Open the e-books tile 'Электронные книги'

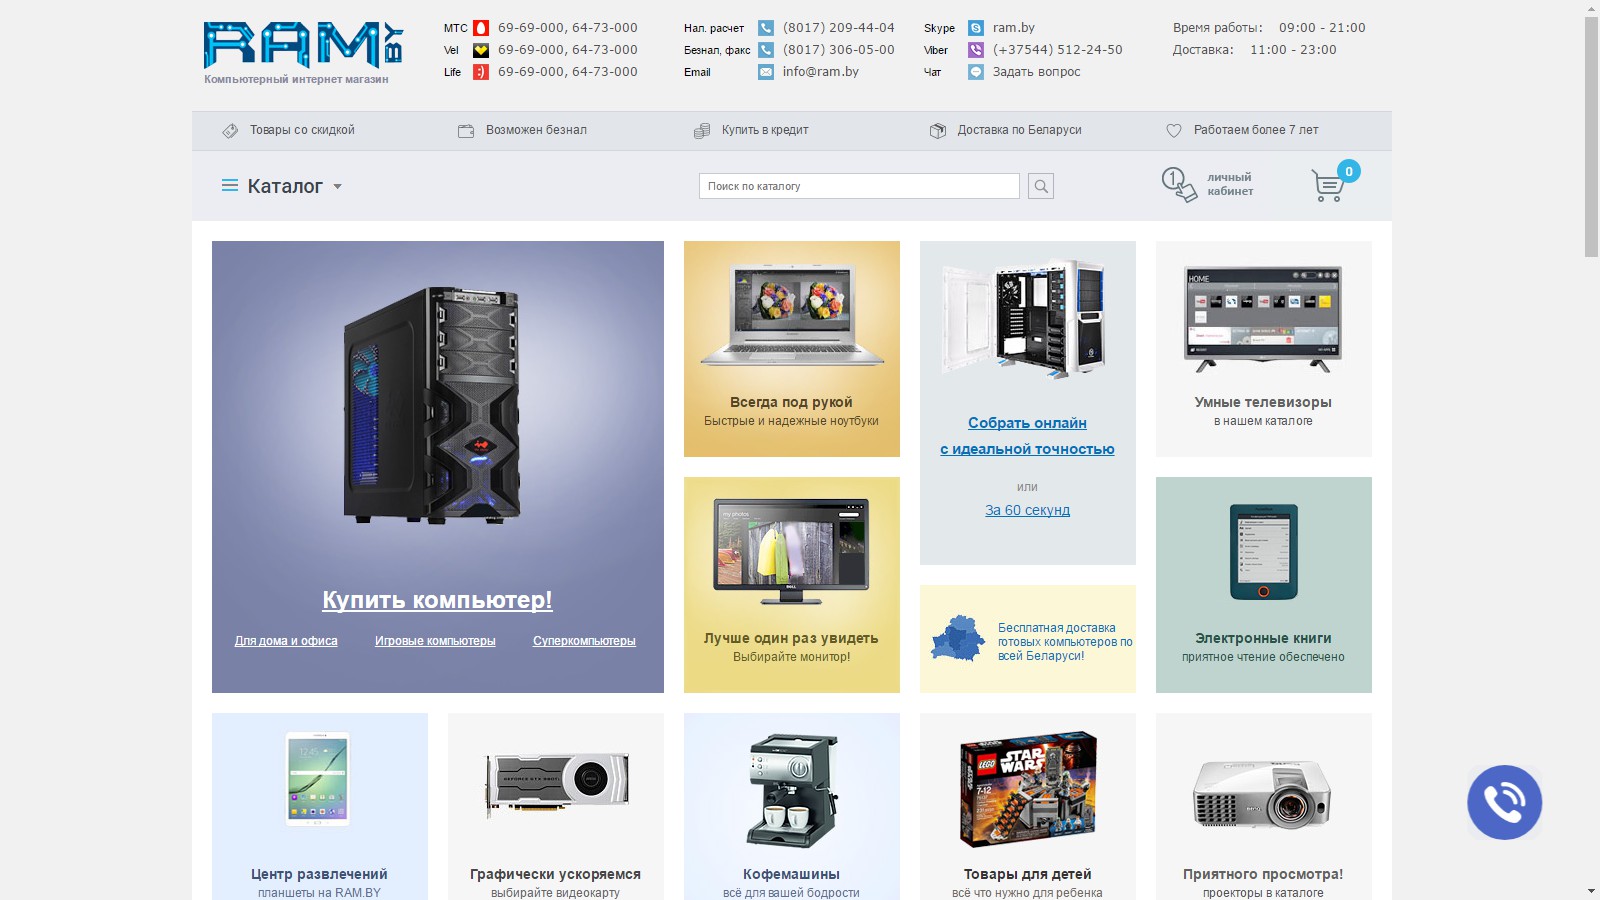click(1264, 585)
